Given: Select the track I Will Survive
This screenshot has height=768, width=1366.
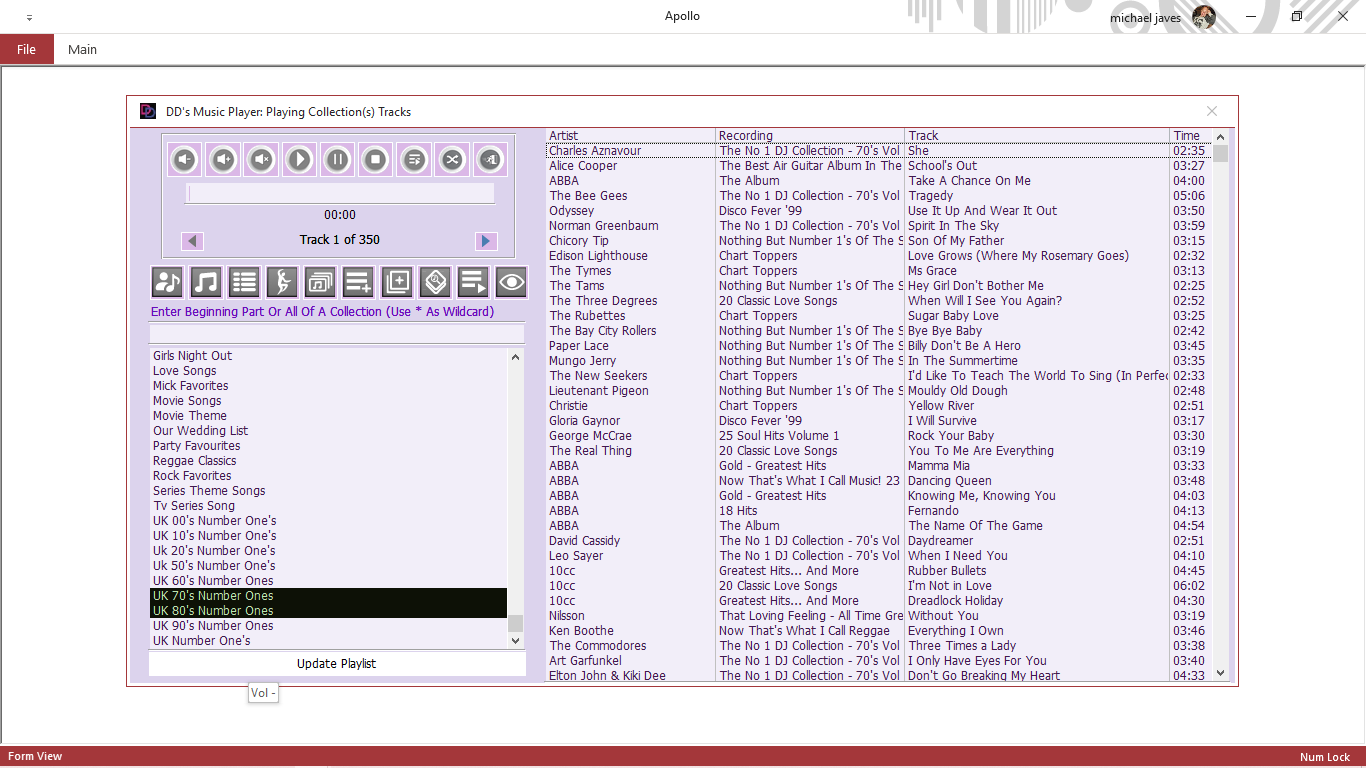Looking at the screenshot, I should click(x=879, y=421).
